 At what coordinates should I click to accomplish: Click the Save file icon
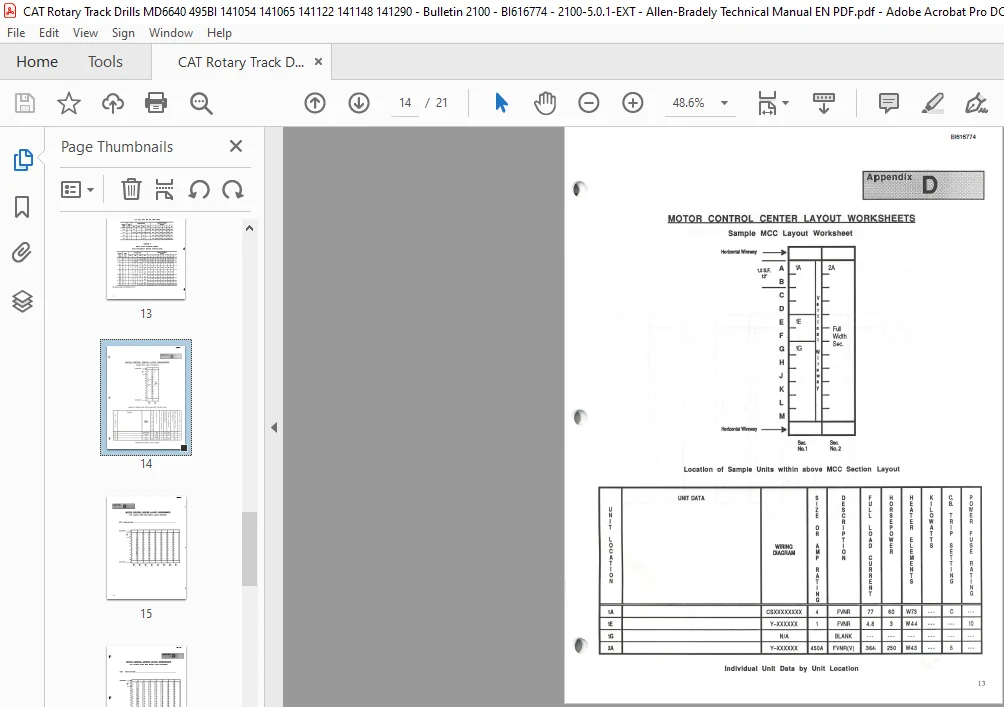(25, 103)
